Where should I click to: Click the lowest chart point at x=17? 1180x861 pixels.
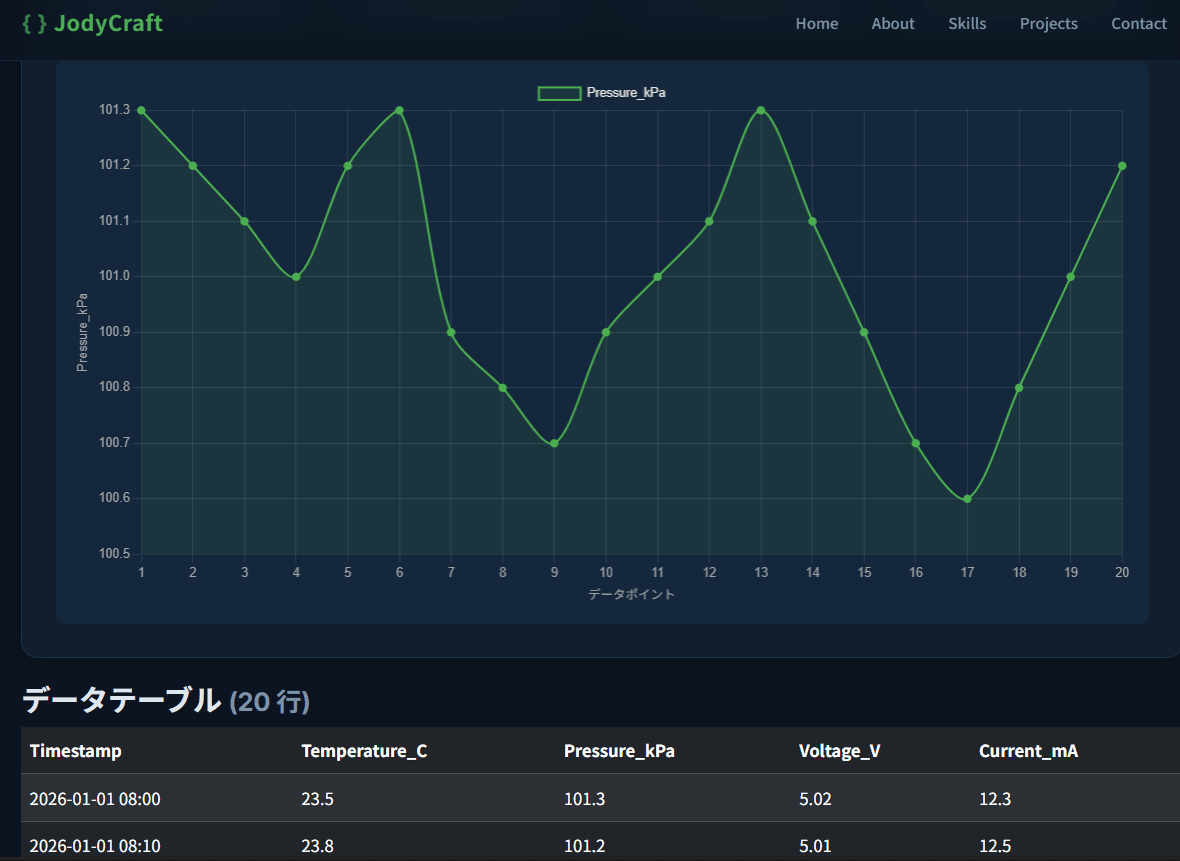[x=968, y=499]
